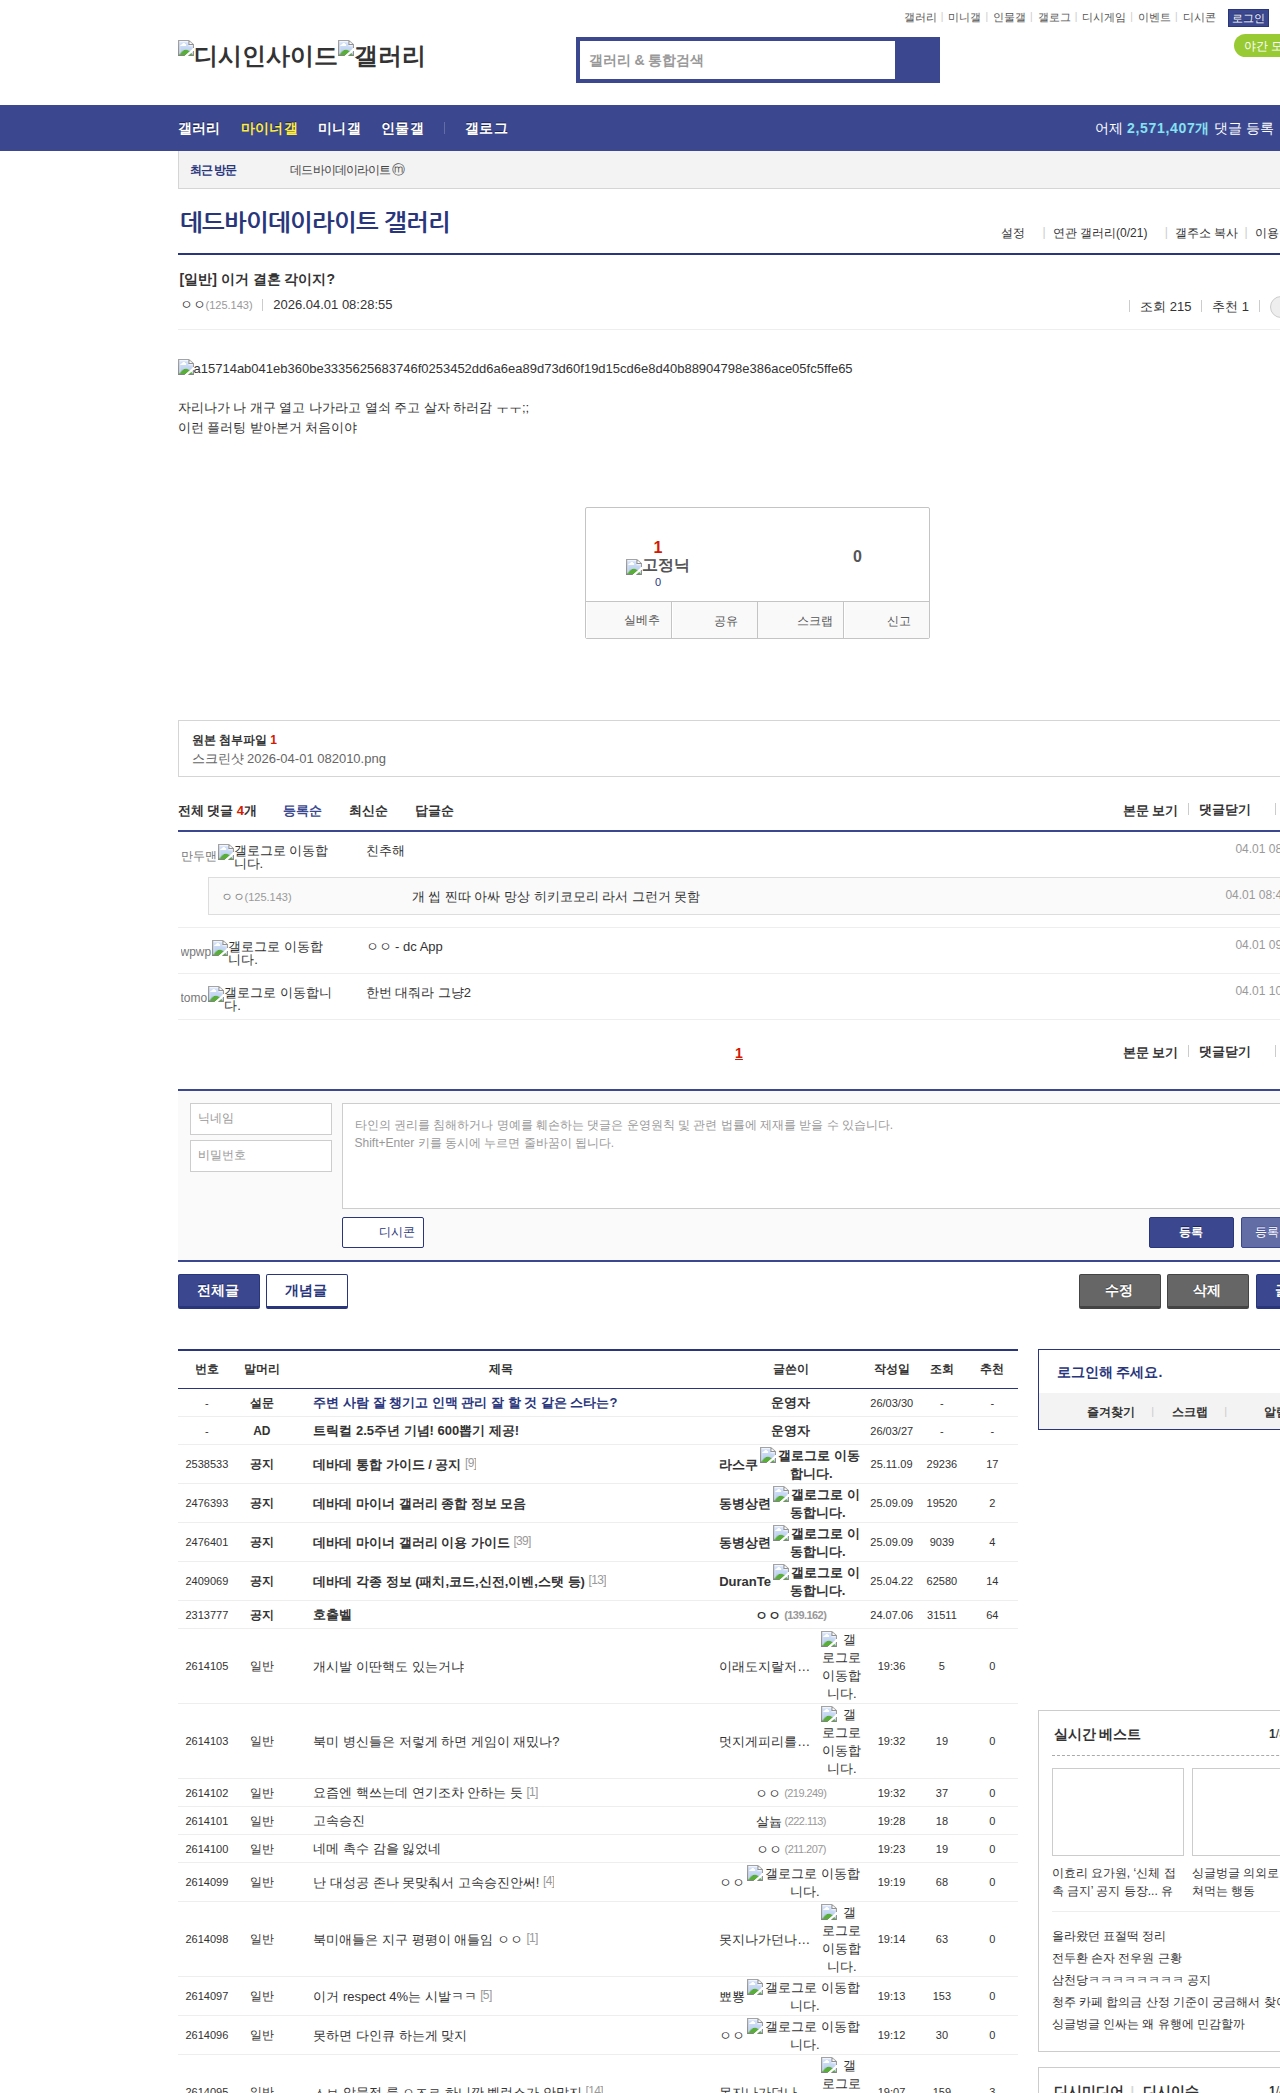This screenshot has height=2093, width=1280.
Task: Click the search button next to search box
Action: click(917, 60)
